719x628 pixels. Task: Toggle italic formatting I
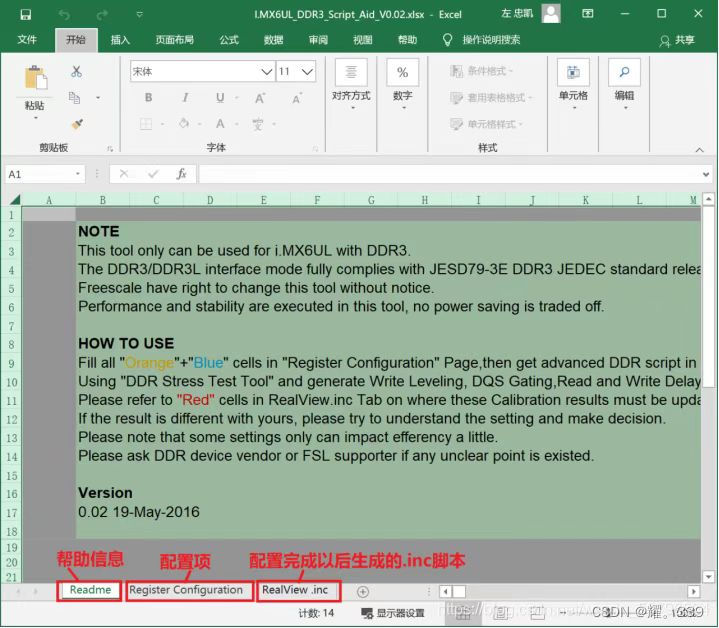tap(185, 98)
